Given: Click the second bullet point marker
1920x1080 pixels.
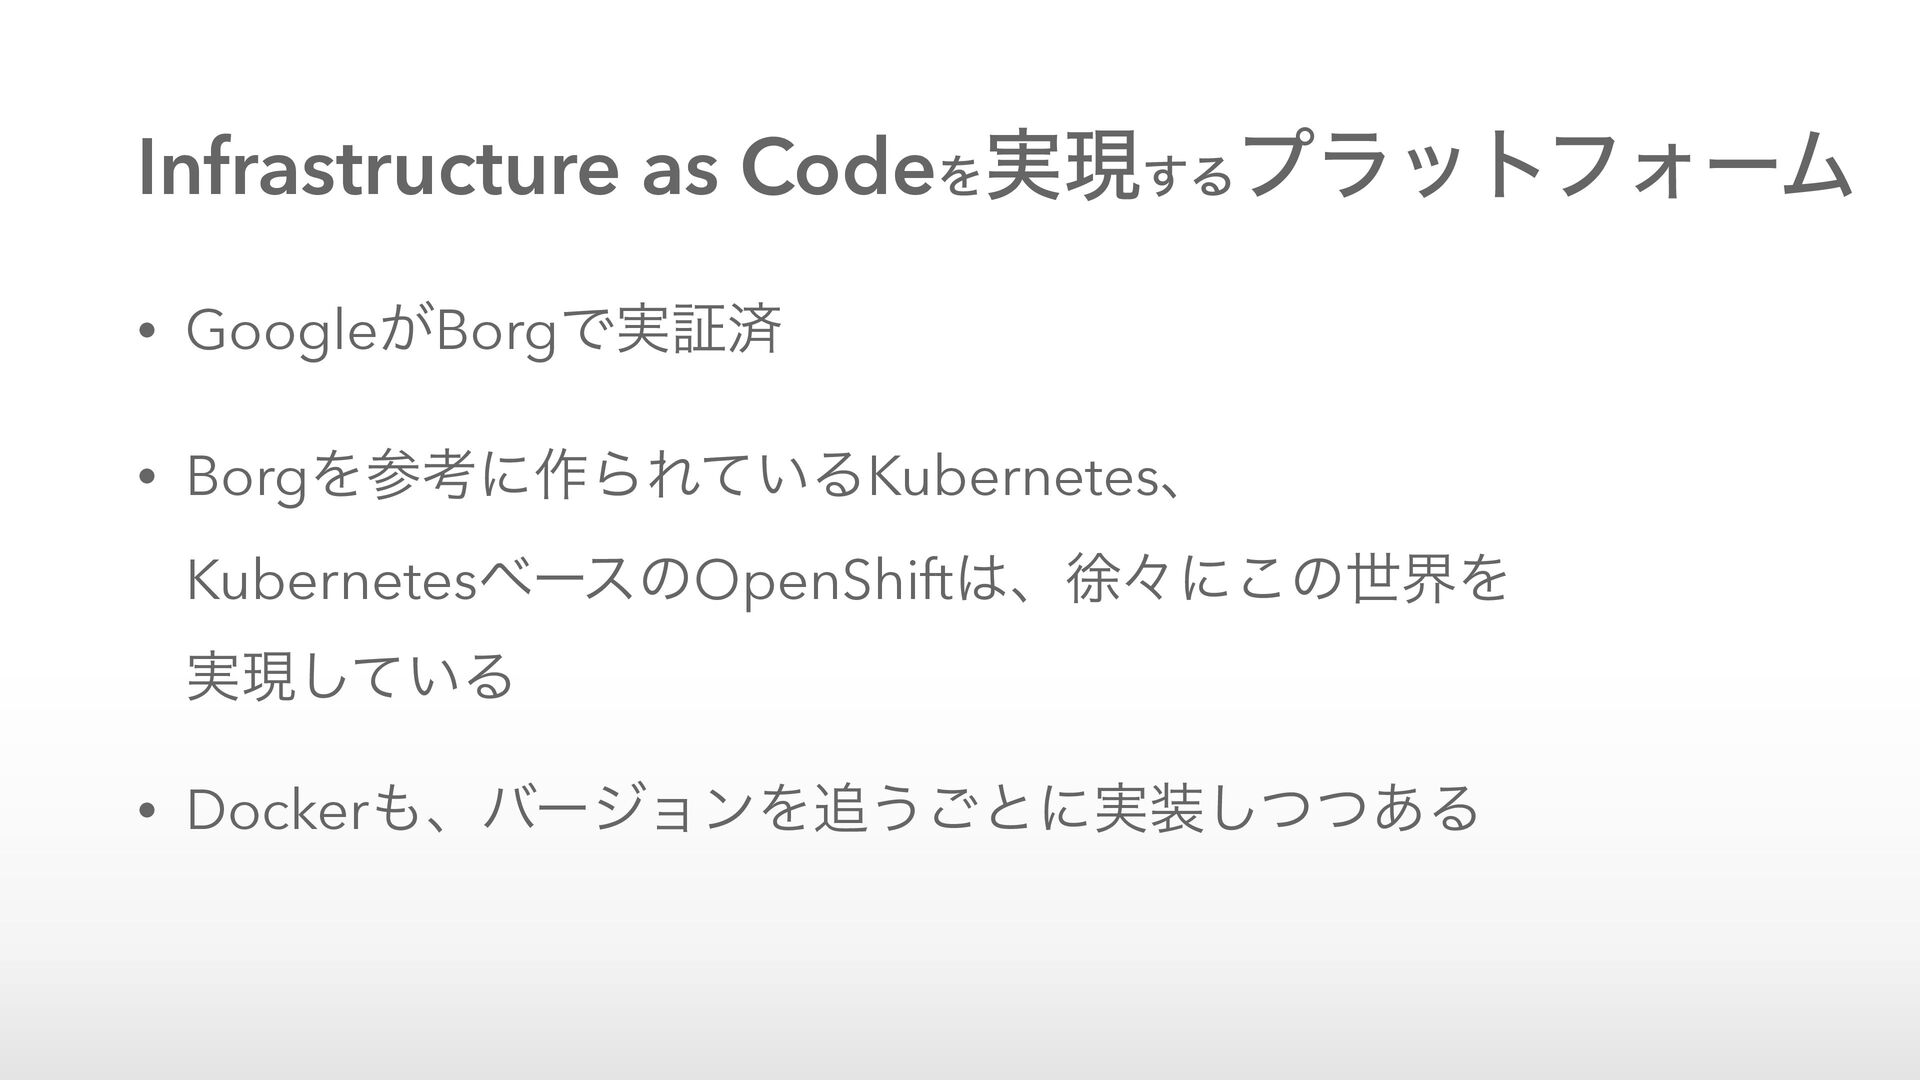Looking at the screenshot, I should click(x=146, y=481).
